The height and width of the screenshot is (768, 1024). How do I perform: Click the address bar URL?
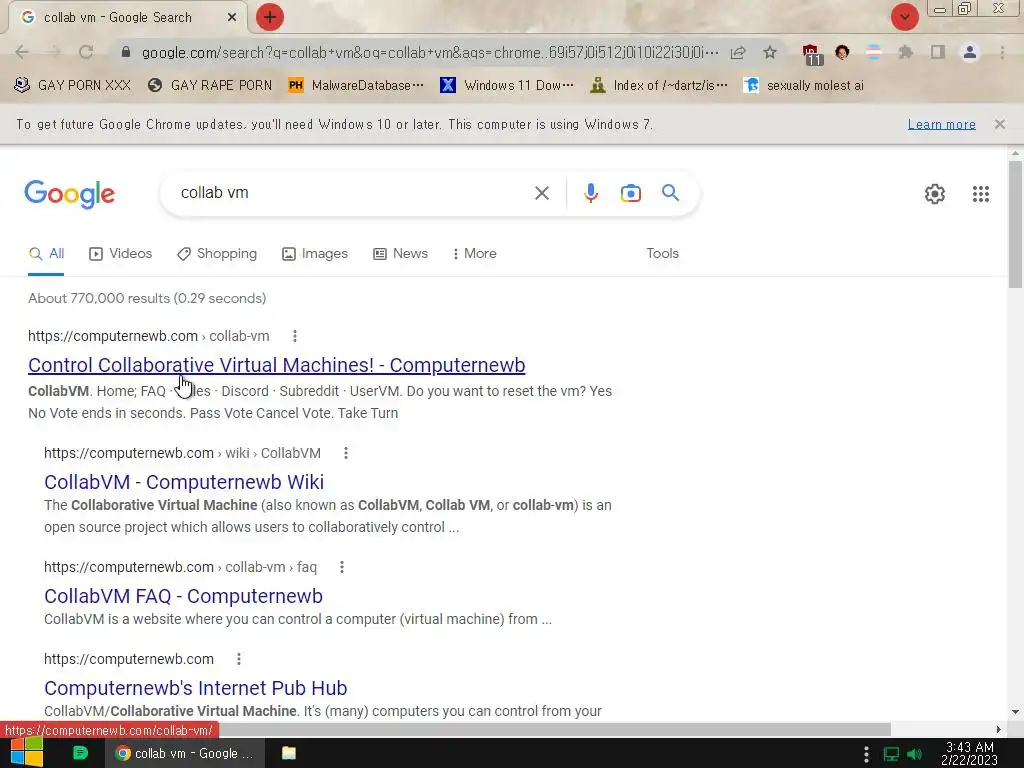click(x=430, y=52)
